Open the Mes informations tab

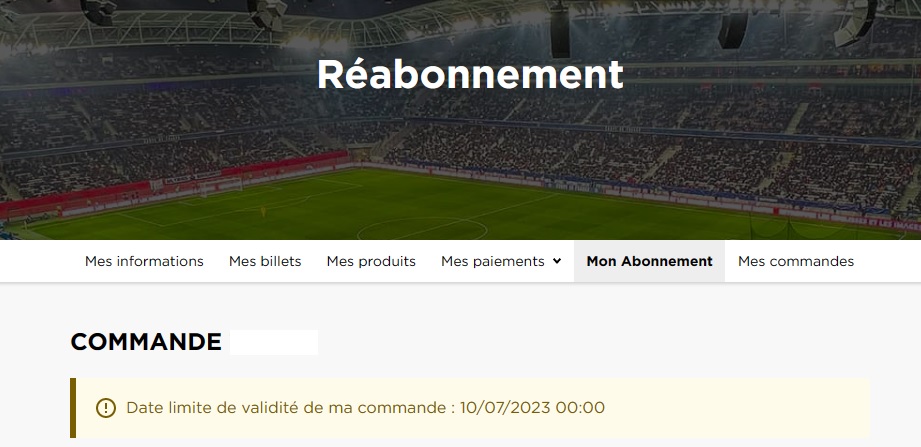144,261
